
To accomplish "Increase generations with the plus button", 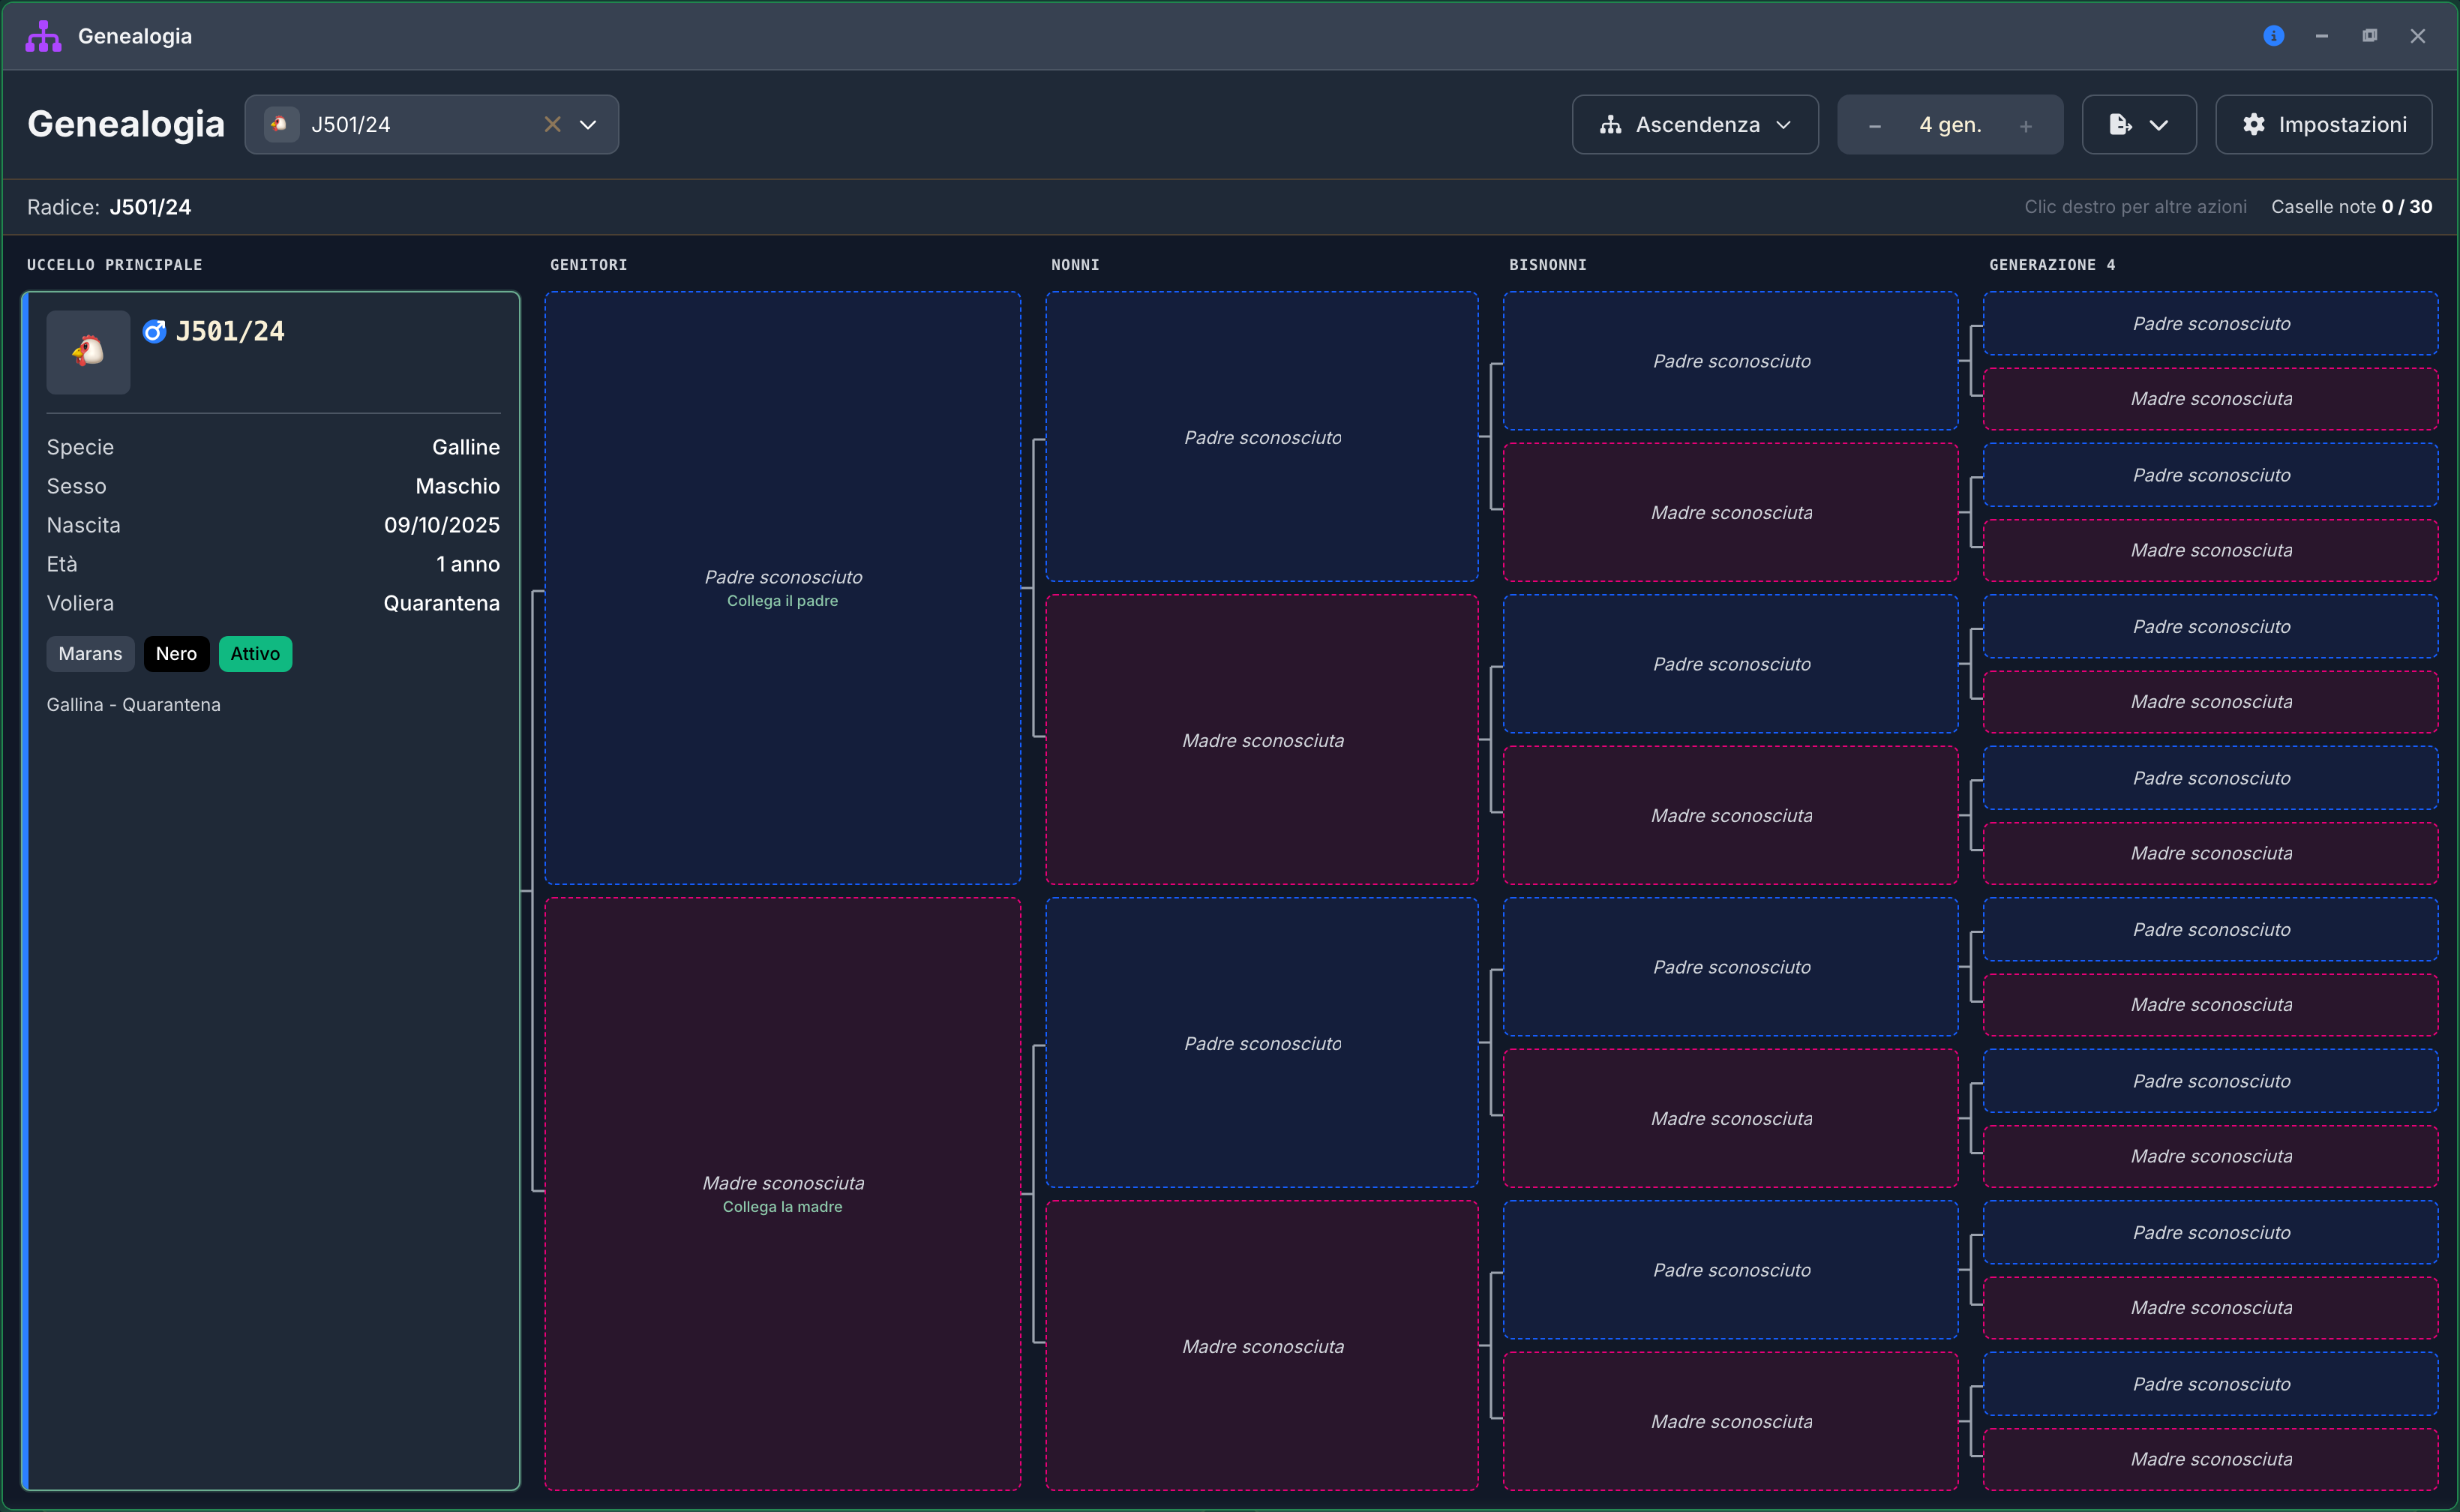I will pyautogui.click(x=2025, y=126).
